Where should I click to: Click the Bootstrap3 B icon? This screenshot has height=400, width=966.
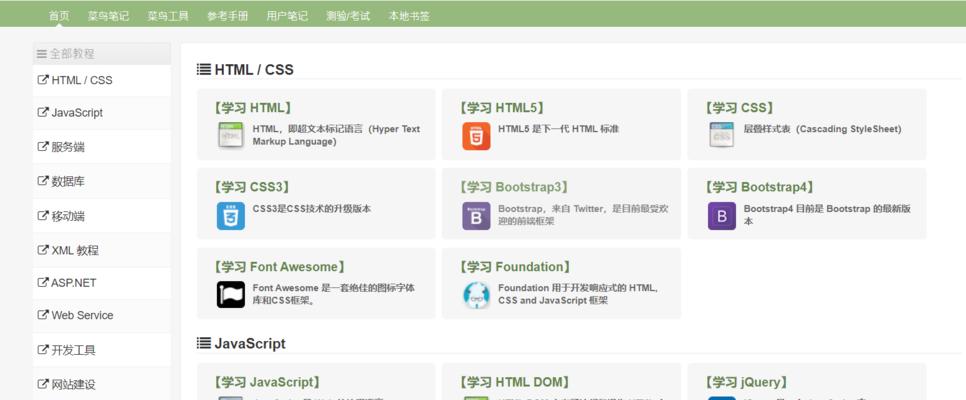point(476,216)
